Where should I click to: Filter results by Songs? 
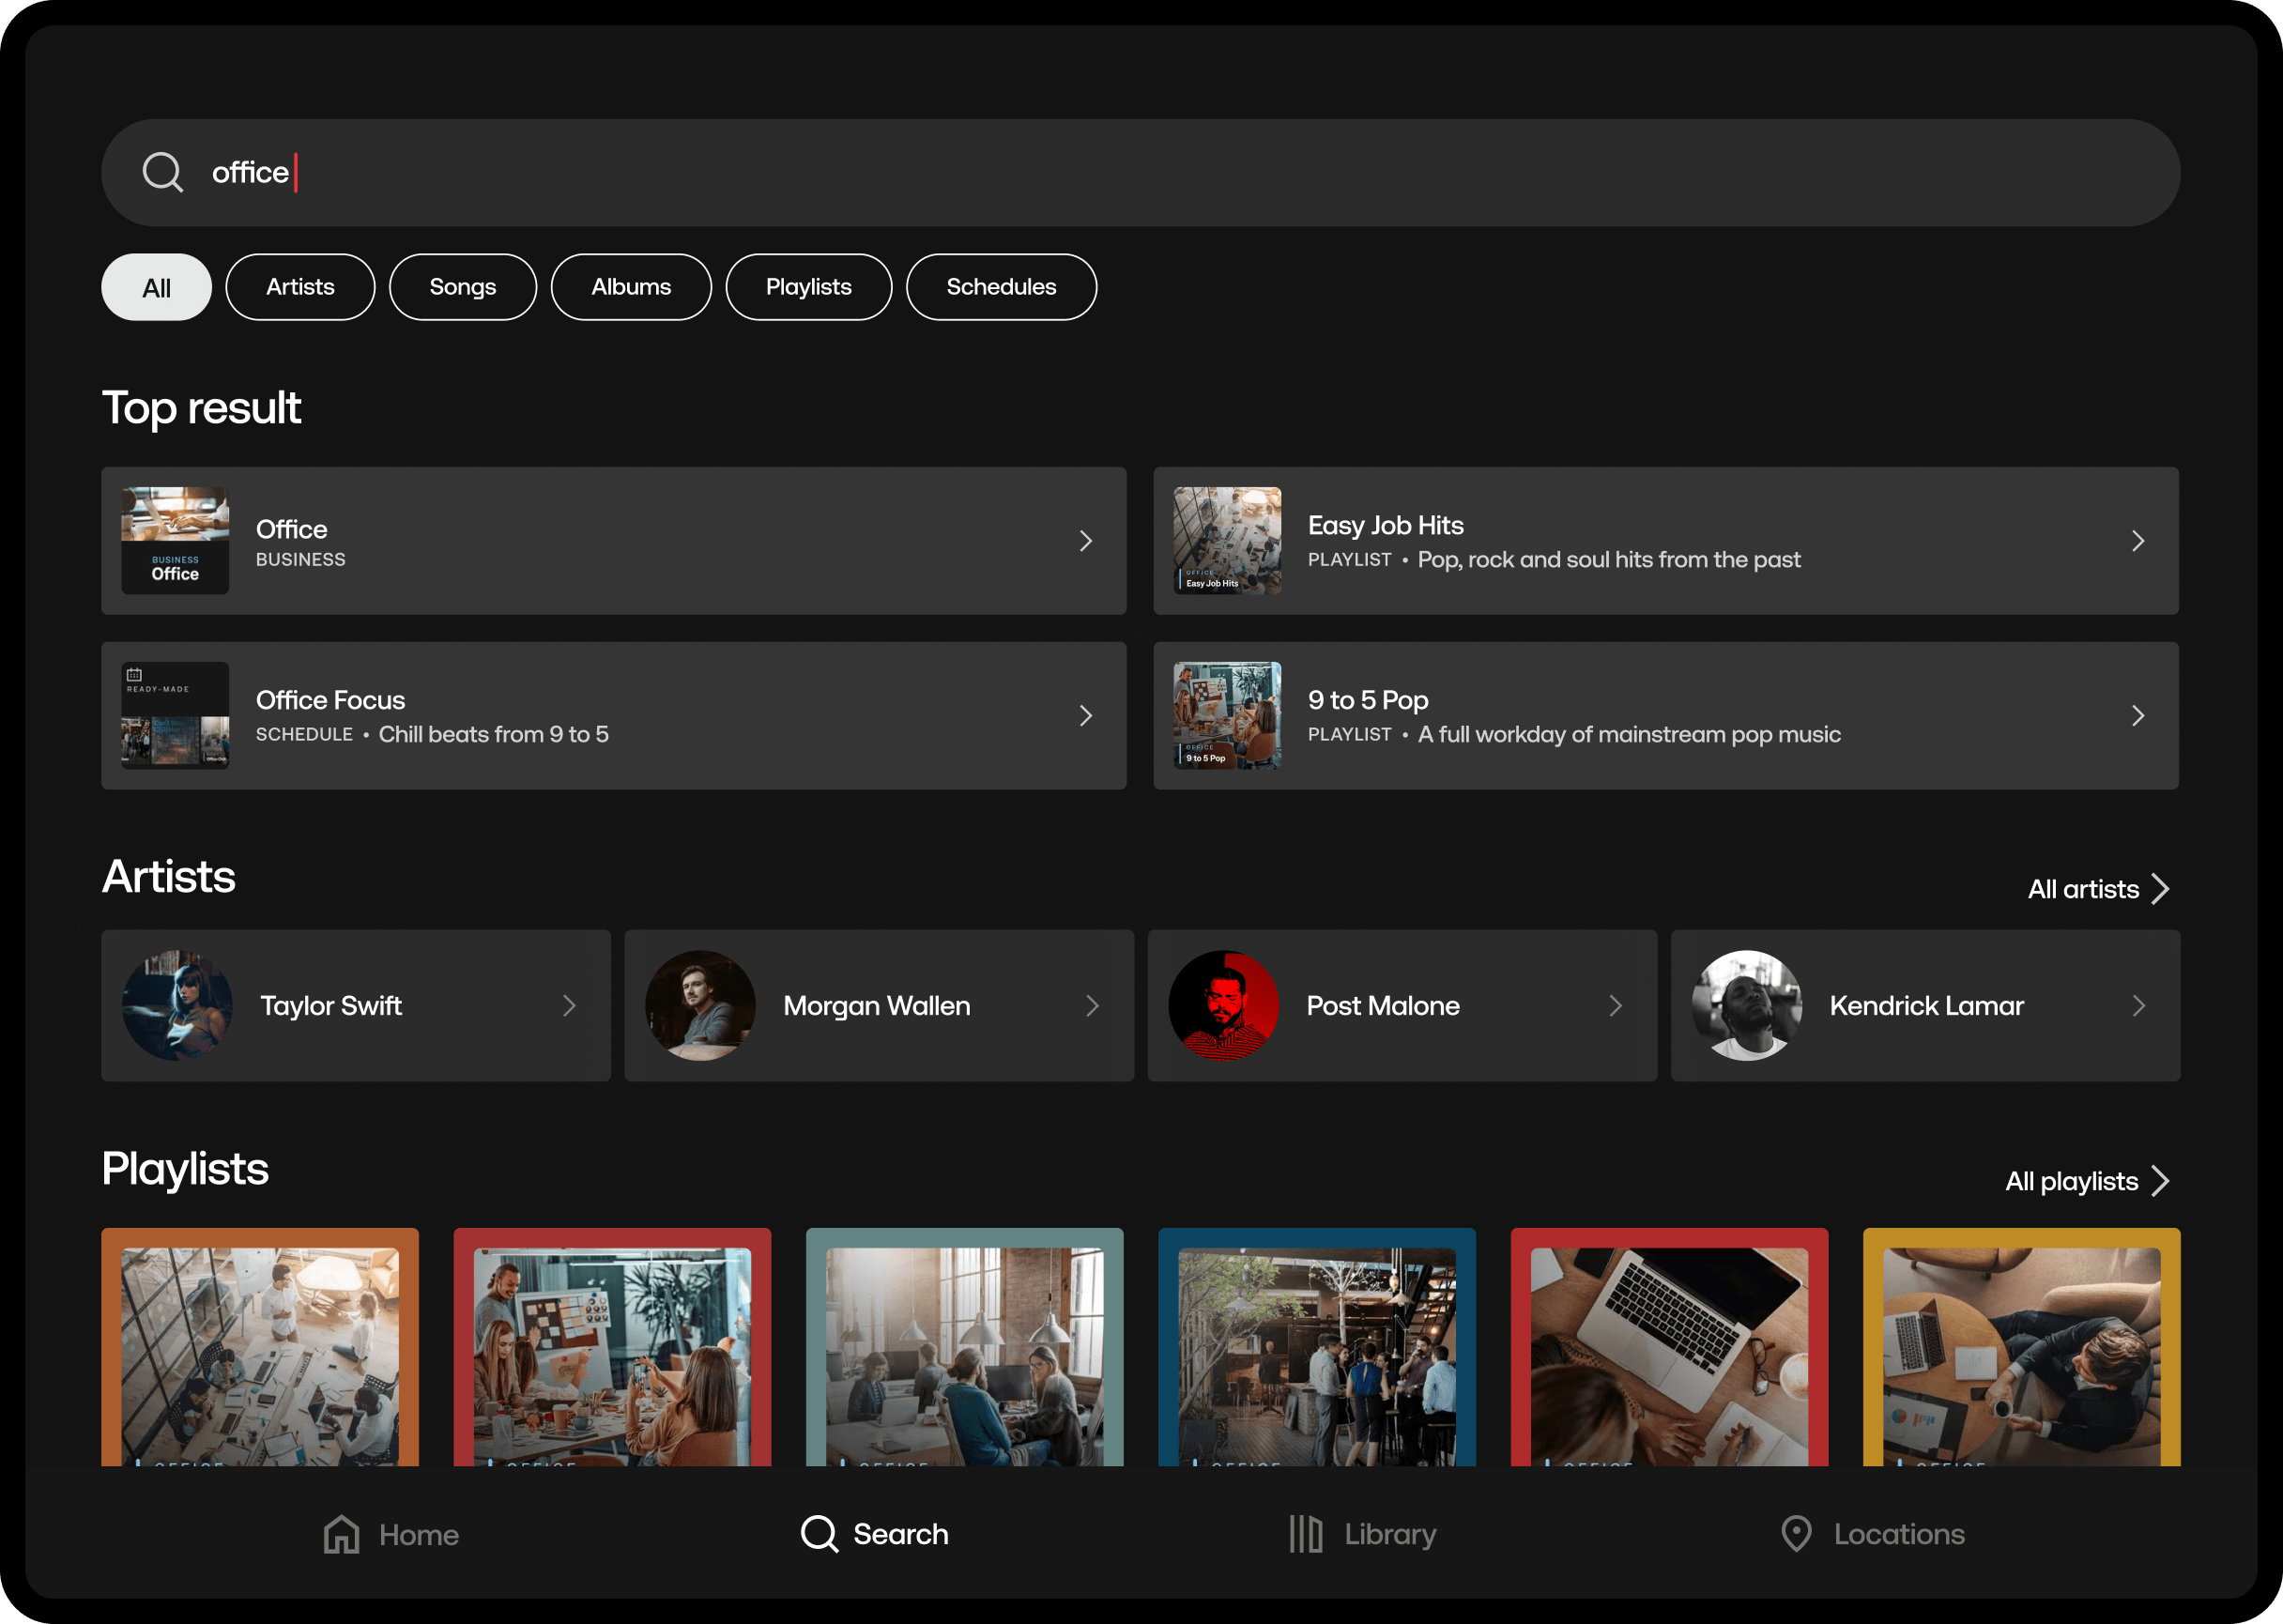tap(462, 288)
